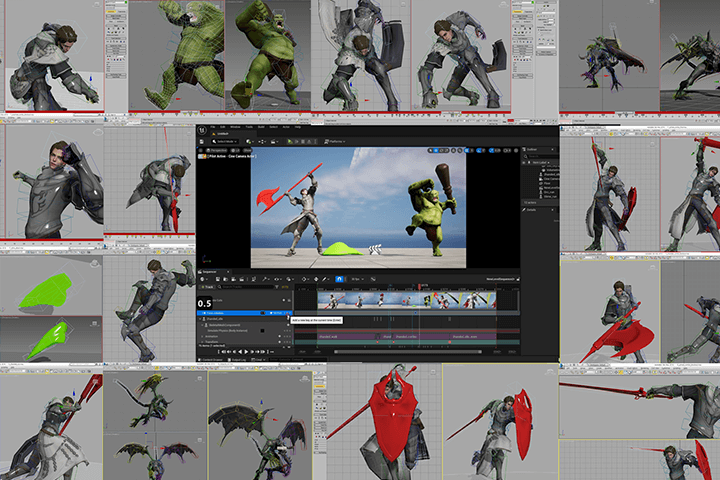The width and height of the screenshot is (720, 480).
Task: Toggle the sequence lock icon
Action: click(518, 279)
